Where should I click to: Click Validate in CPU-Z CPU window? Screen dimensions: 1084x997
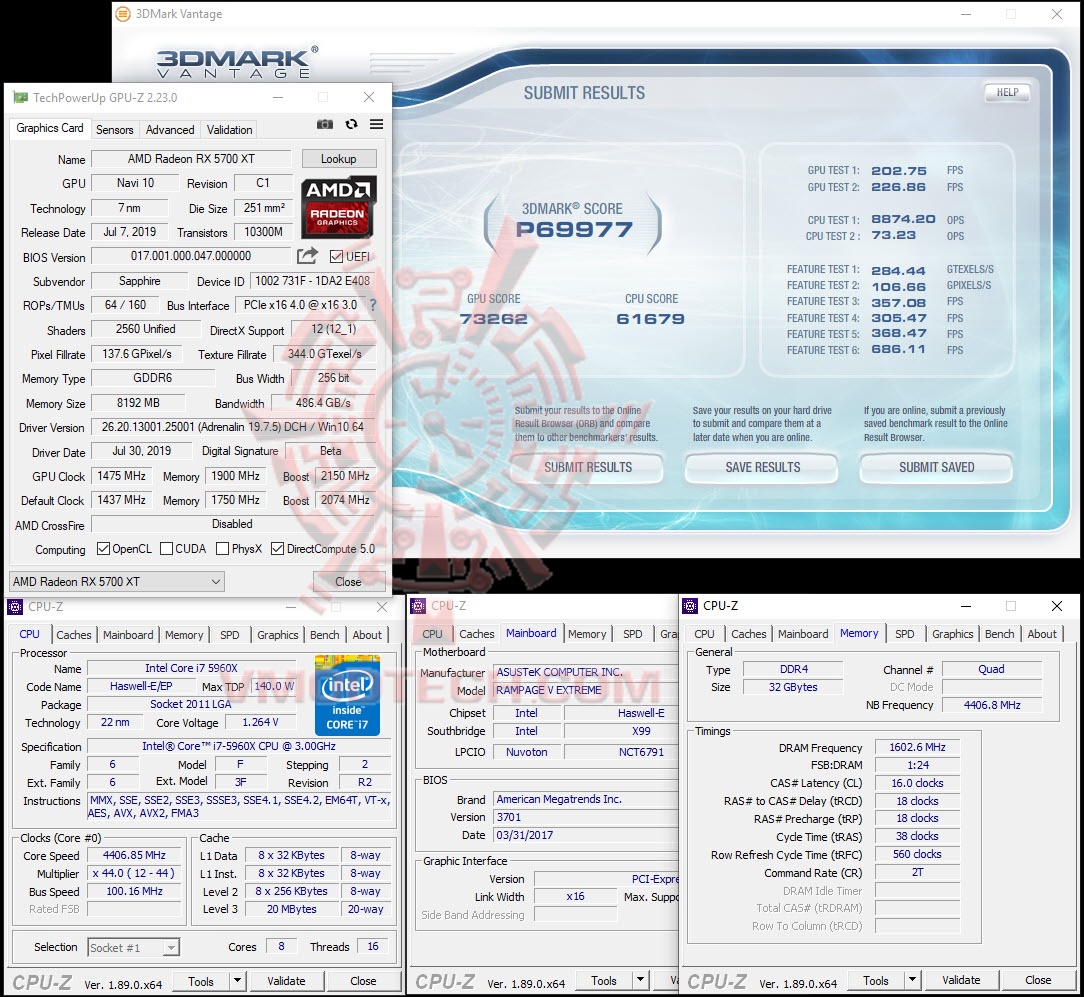[x=286, y=980]
